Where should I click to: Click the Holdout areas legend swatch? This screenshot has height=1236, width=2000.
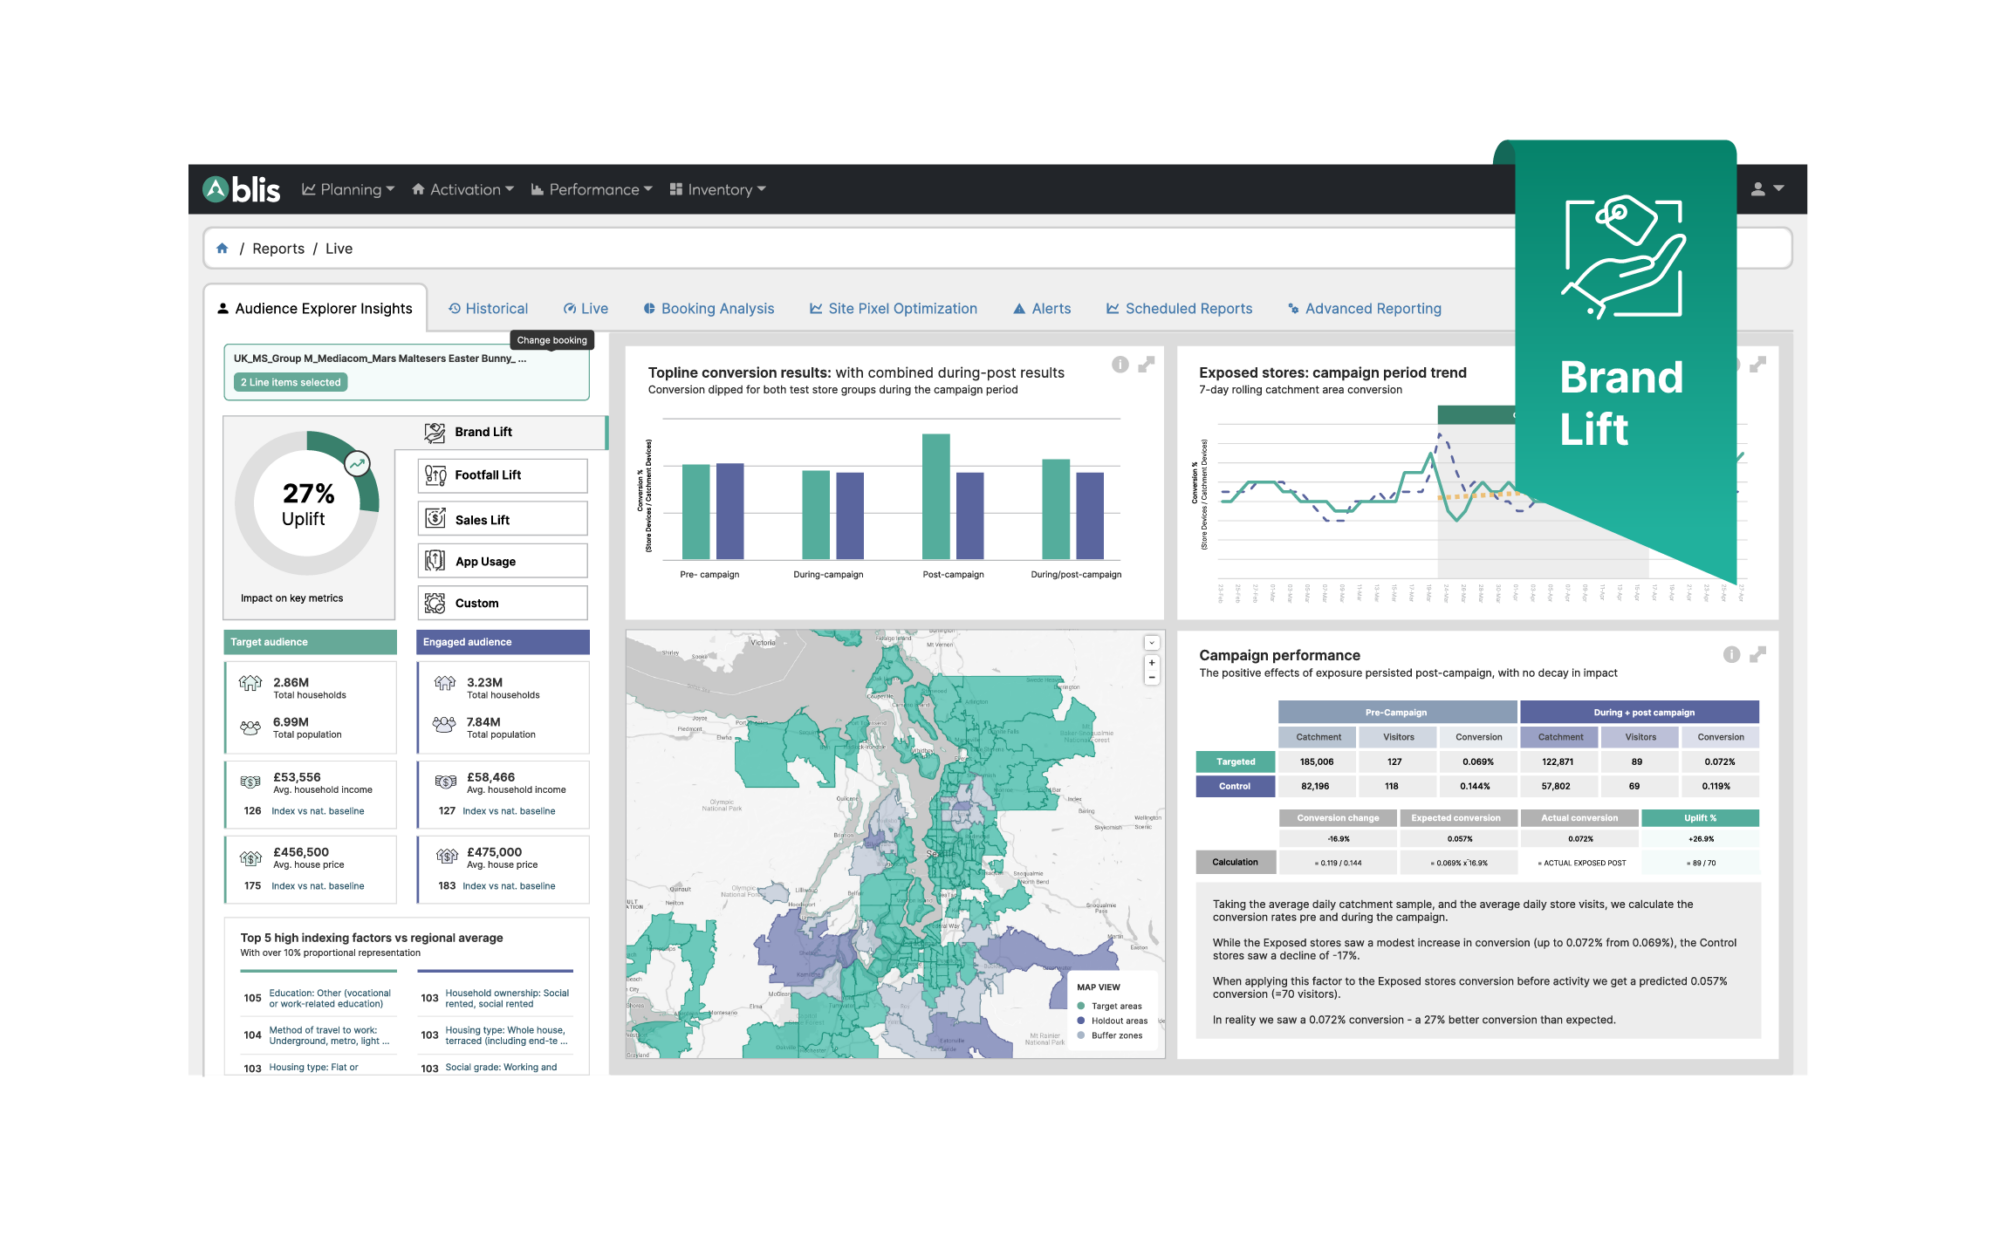pyautogui.click(x=1081, y=1020)
